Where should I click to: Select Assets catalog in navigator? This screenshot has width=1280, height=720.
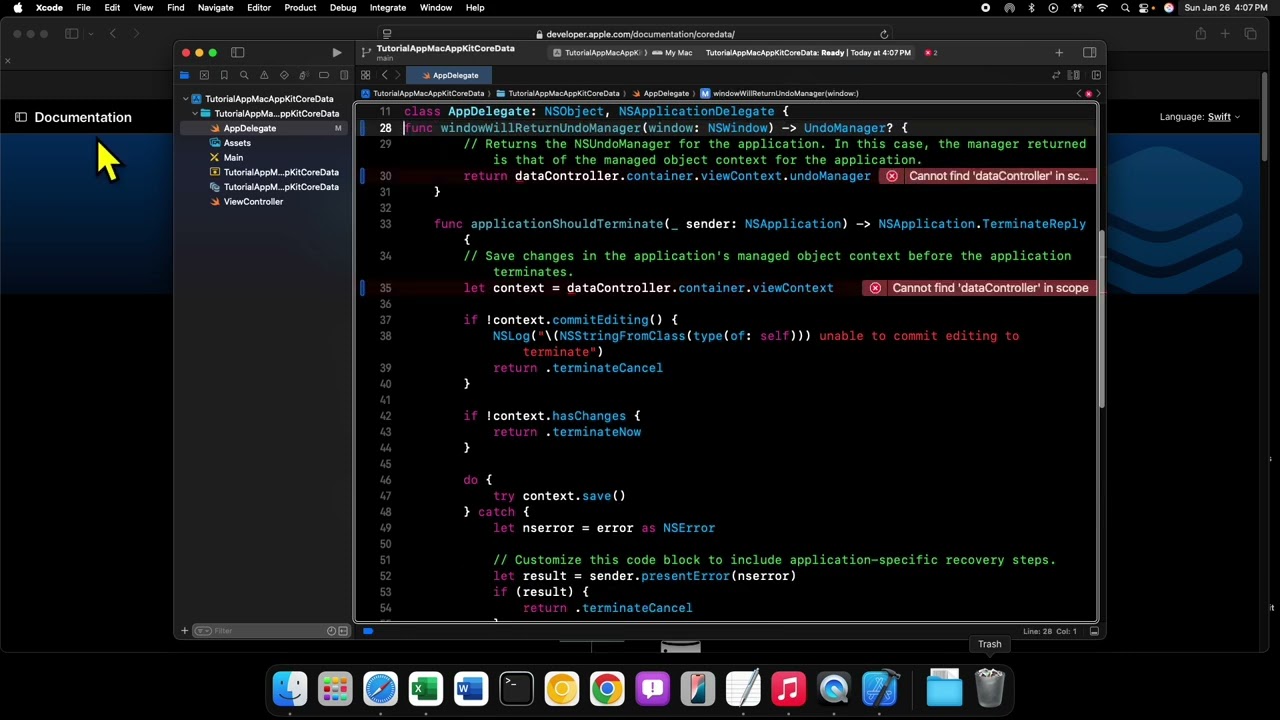tap(237, 143)
